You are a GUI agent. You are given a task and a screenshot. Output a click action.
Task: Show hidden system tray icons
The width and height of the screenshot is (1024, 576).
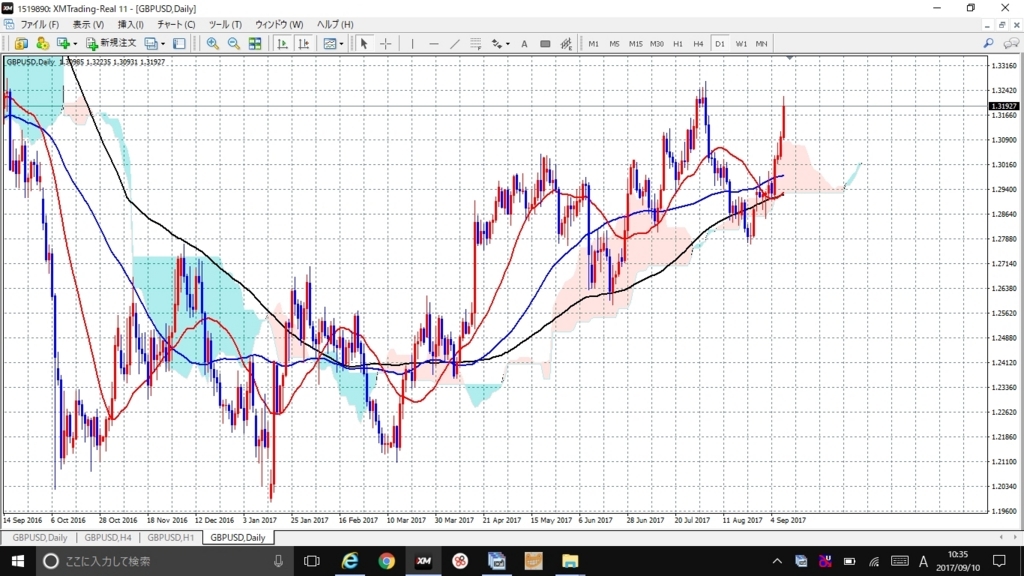point(776,561)
